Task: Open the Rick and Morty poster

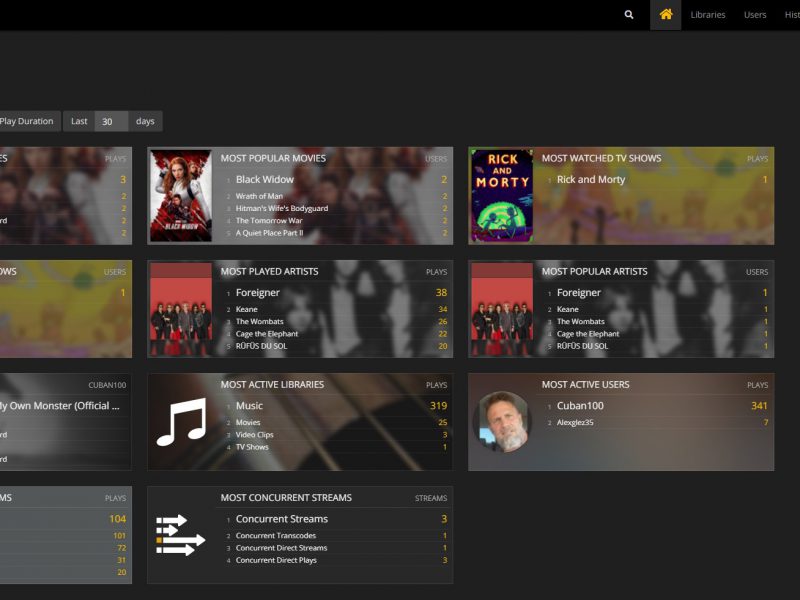Action: coord(502,196)
